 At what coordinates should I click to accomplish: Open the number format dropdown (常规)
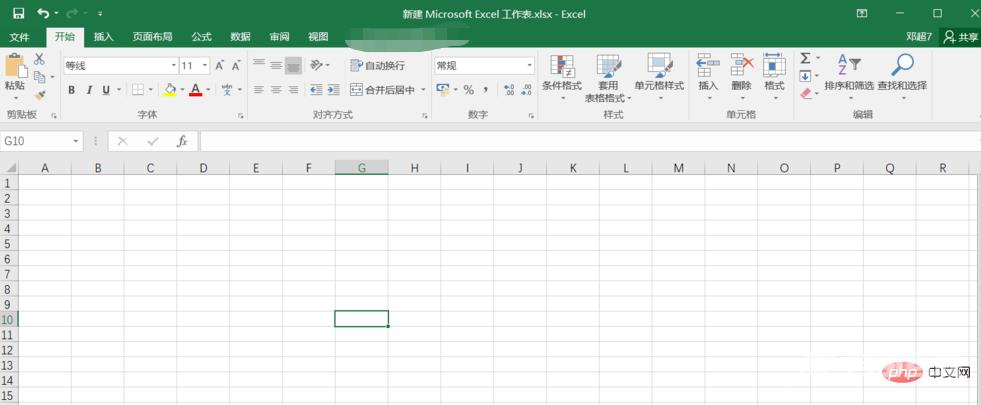(x=529, y=66)
